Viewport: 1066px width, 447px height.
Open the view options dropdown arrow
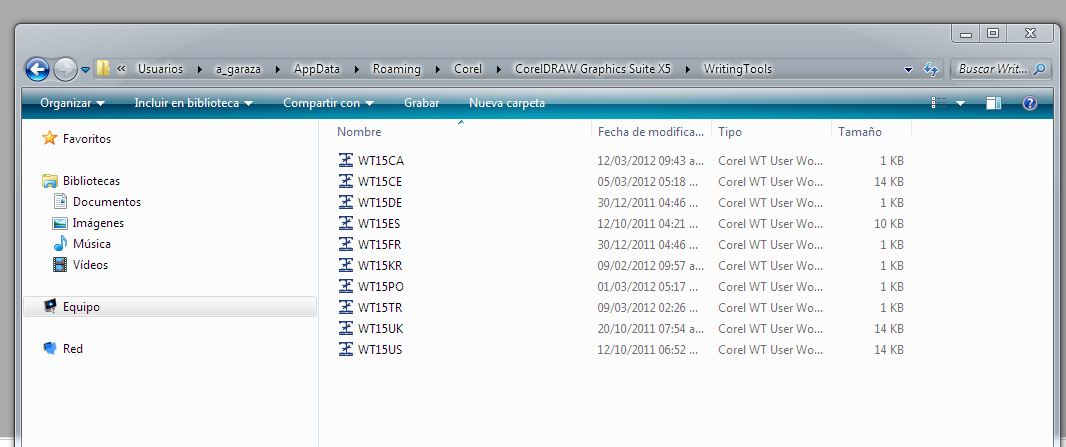tap(960, 103)
